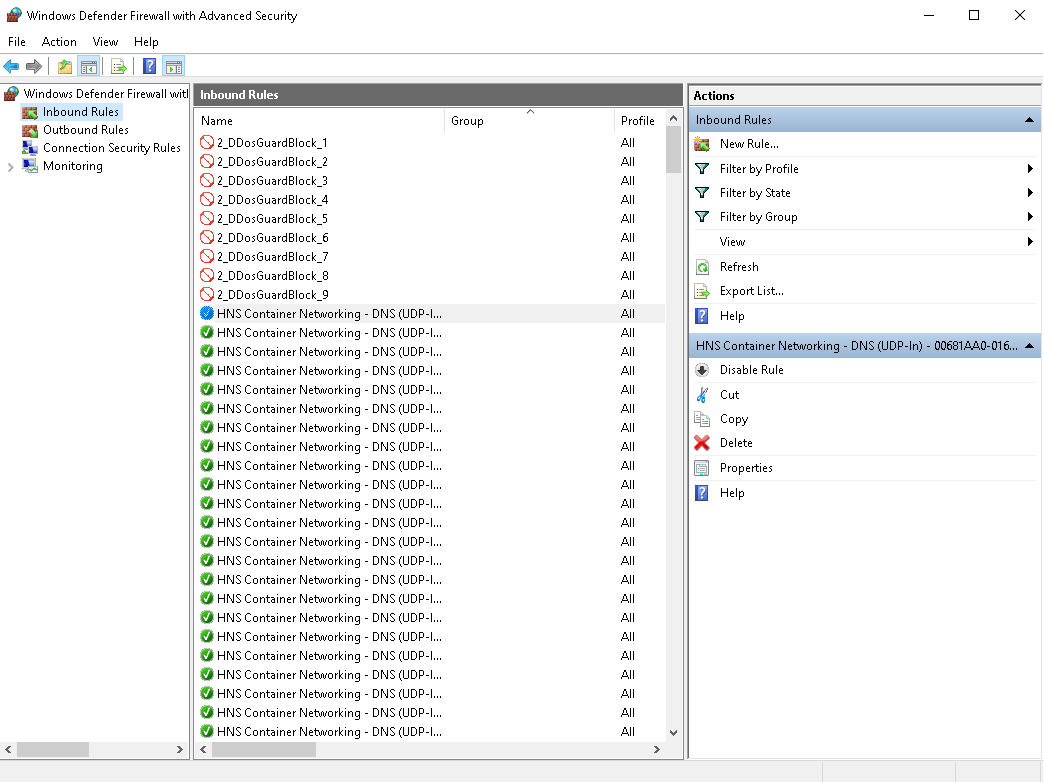Select Connection Security Rules in the tree
The width and height of the screenshot is (1044, 782).
pyautogui.click(x=112, y=148)
